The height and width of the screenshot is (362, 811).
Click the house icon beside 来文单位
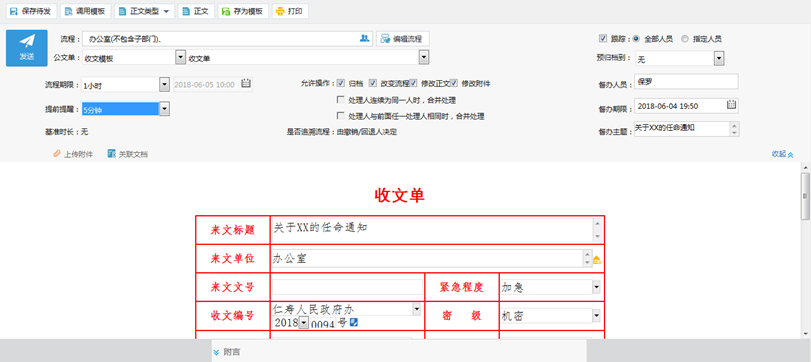tap(597, 260)
